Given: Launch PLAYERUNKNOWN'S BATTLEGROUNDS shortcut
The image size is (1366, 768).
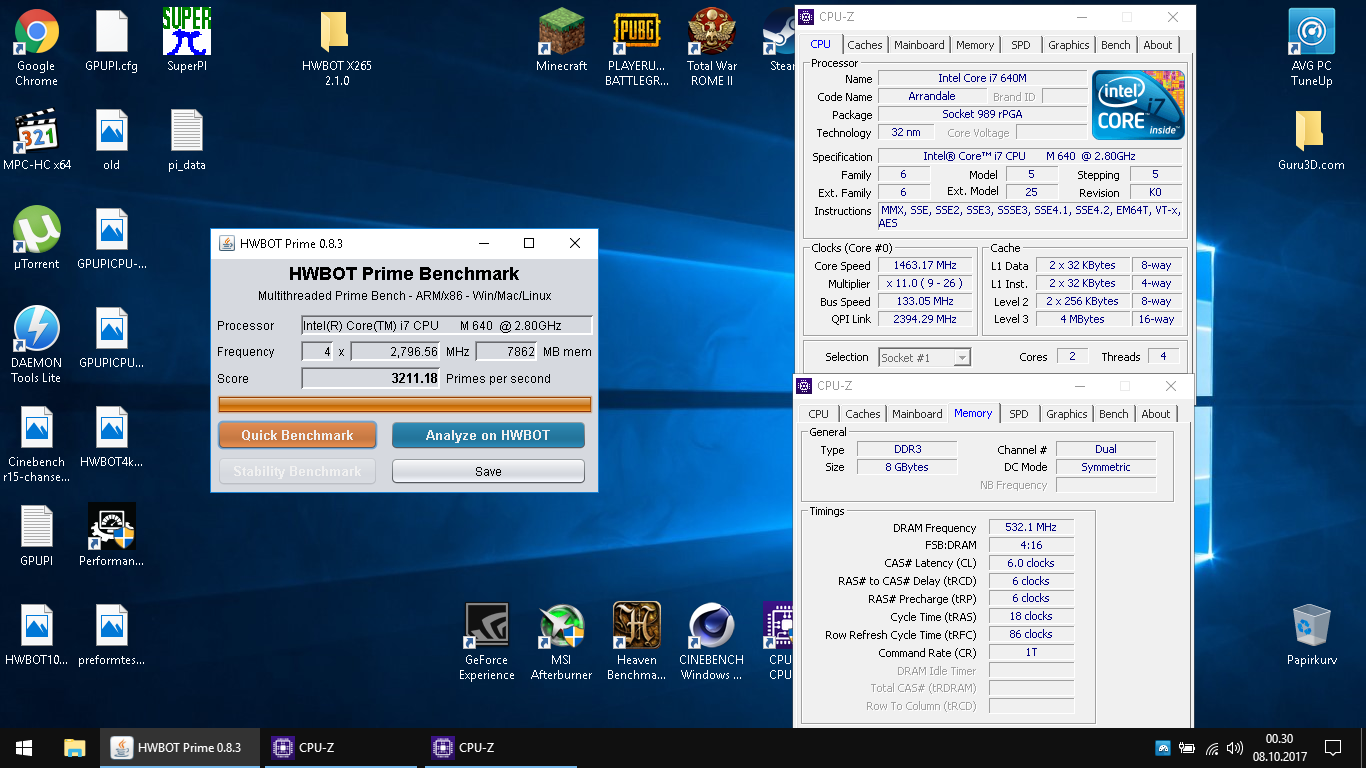Looking at the screenshot, I should [x=637, y=48].
